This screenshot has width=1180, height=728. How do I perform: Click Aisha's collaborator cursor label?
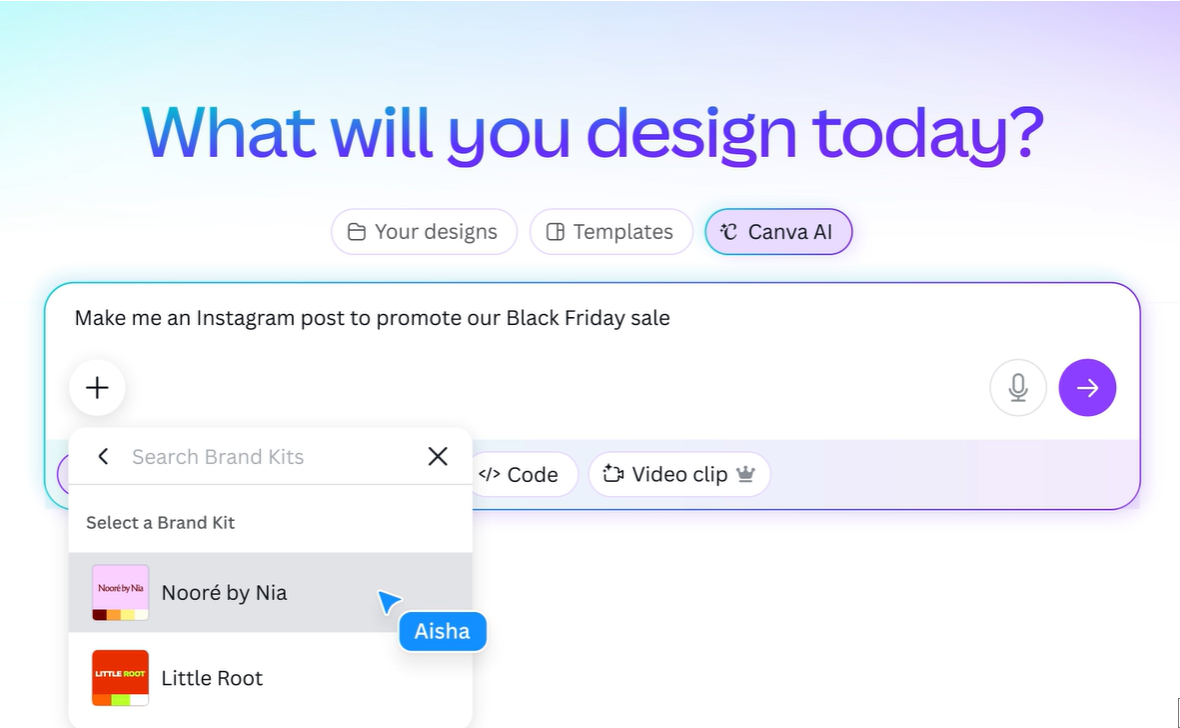tap(442, 631)
